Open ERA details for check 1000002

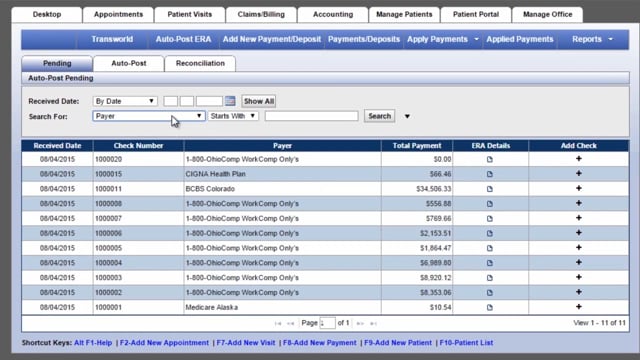(490, 293)
